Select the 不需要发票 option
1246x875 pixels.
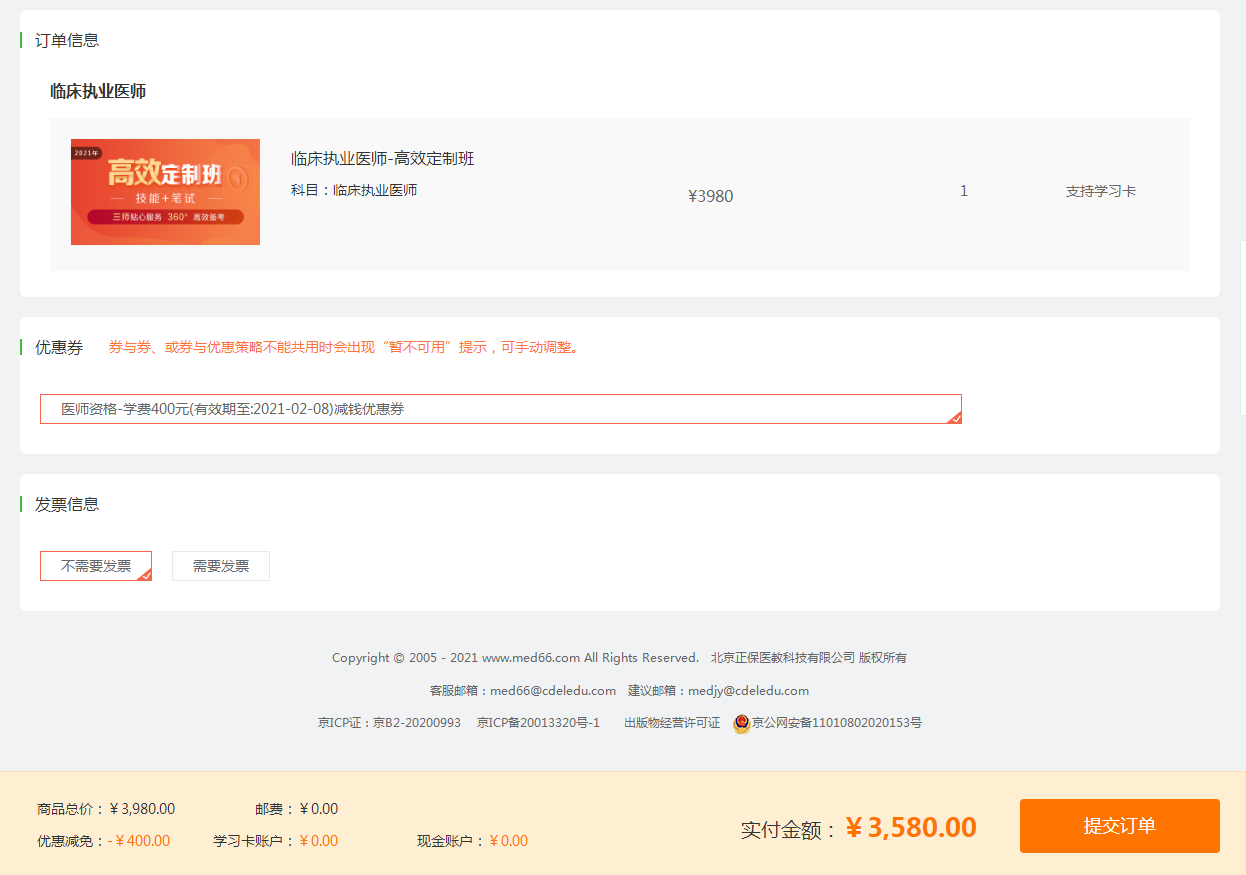coord(95,566)
